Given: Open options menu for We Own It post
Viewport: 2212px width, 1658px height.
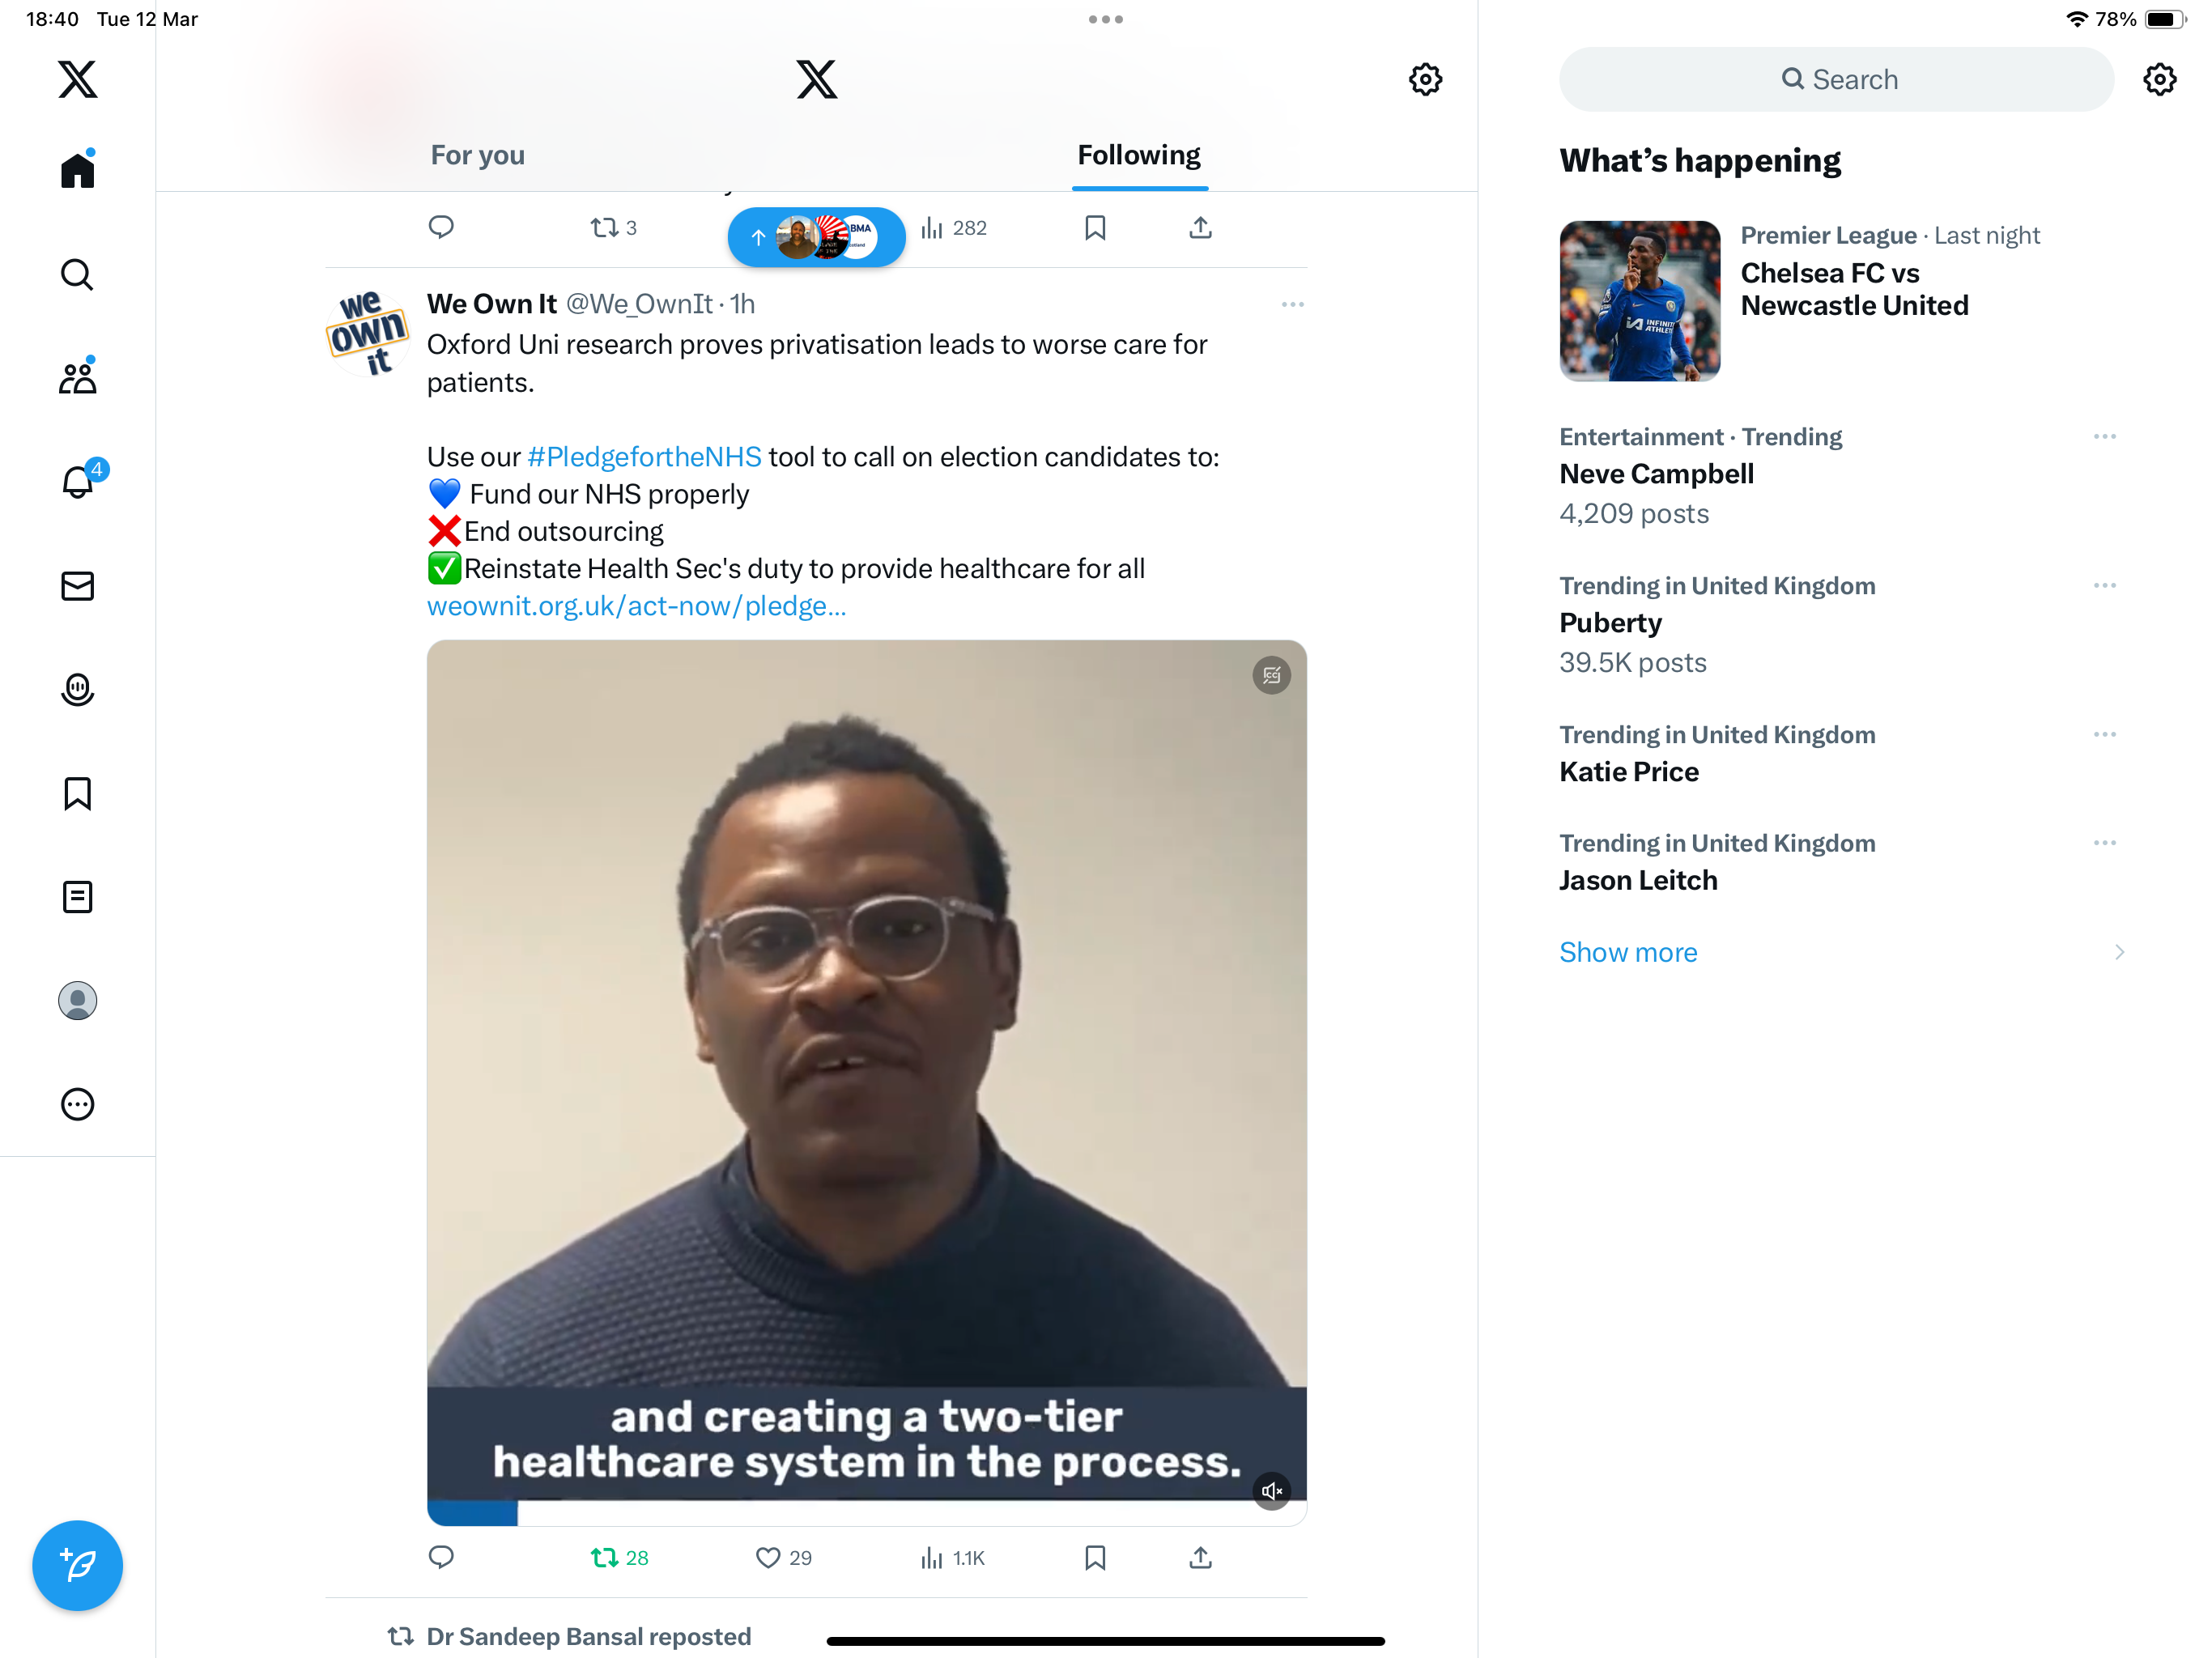Looking at the screenshot, I should coord(1292,304).
